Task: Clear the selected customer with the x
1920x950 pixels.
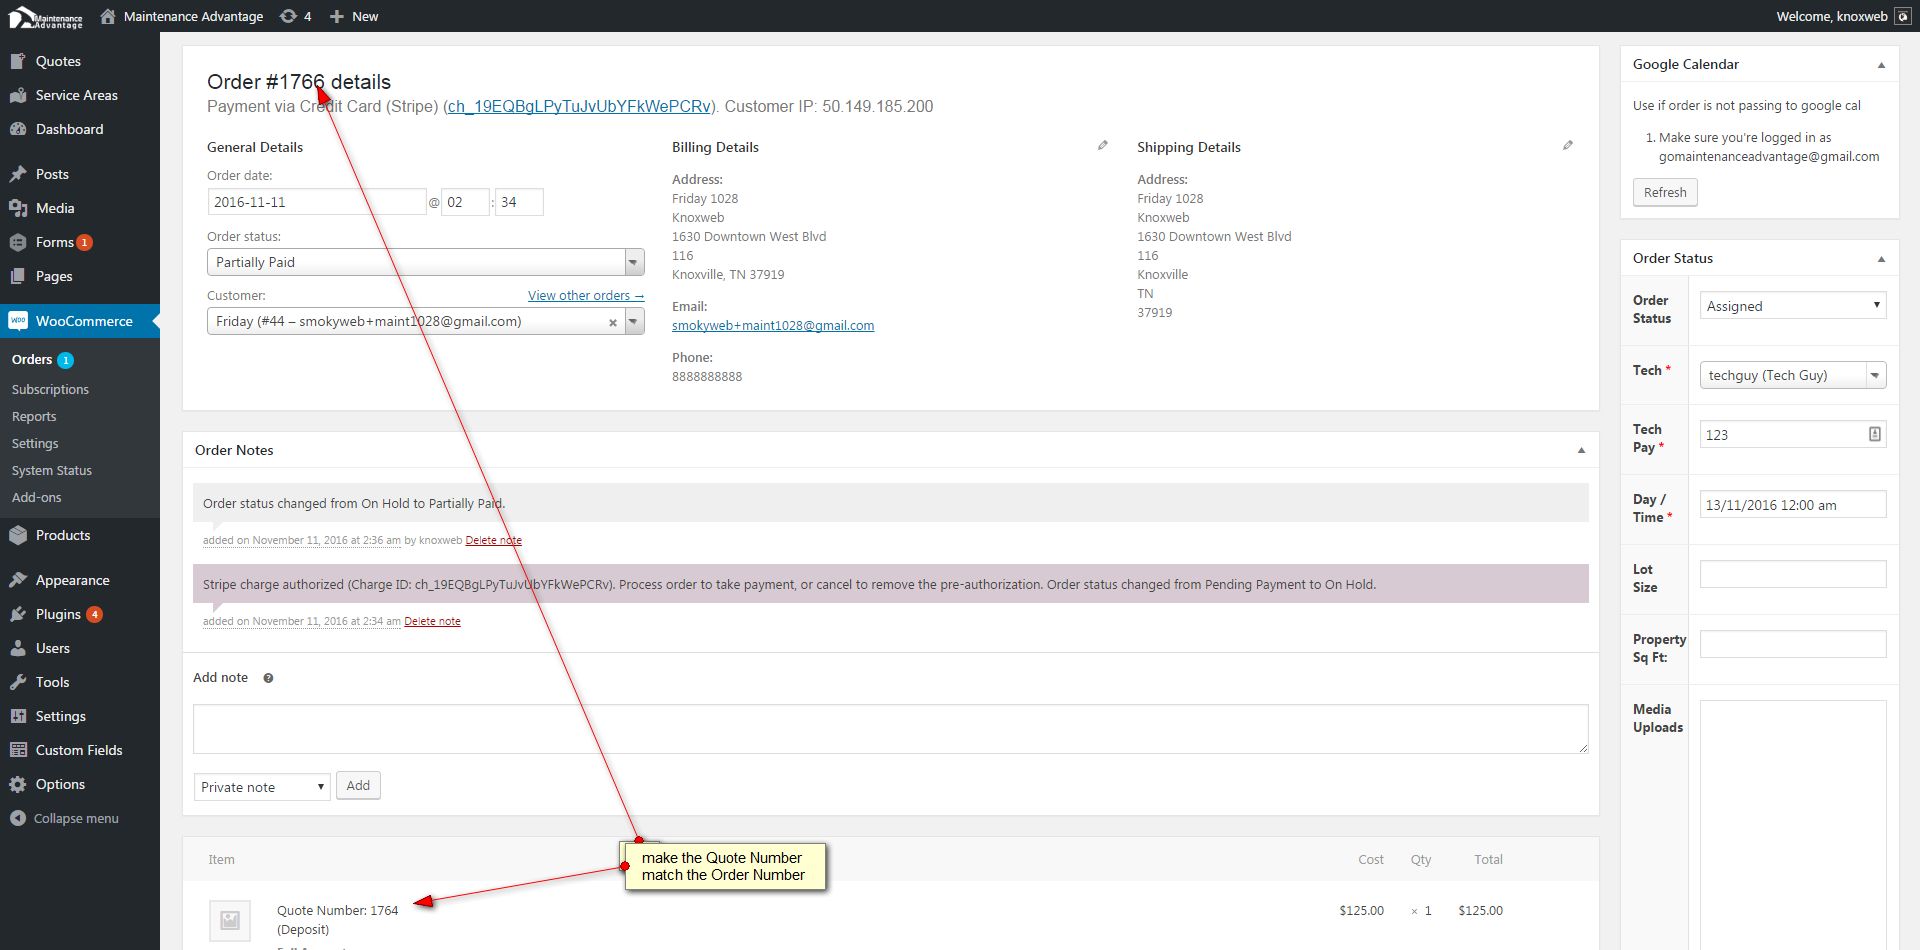Action: [x=613, y=322]
